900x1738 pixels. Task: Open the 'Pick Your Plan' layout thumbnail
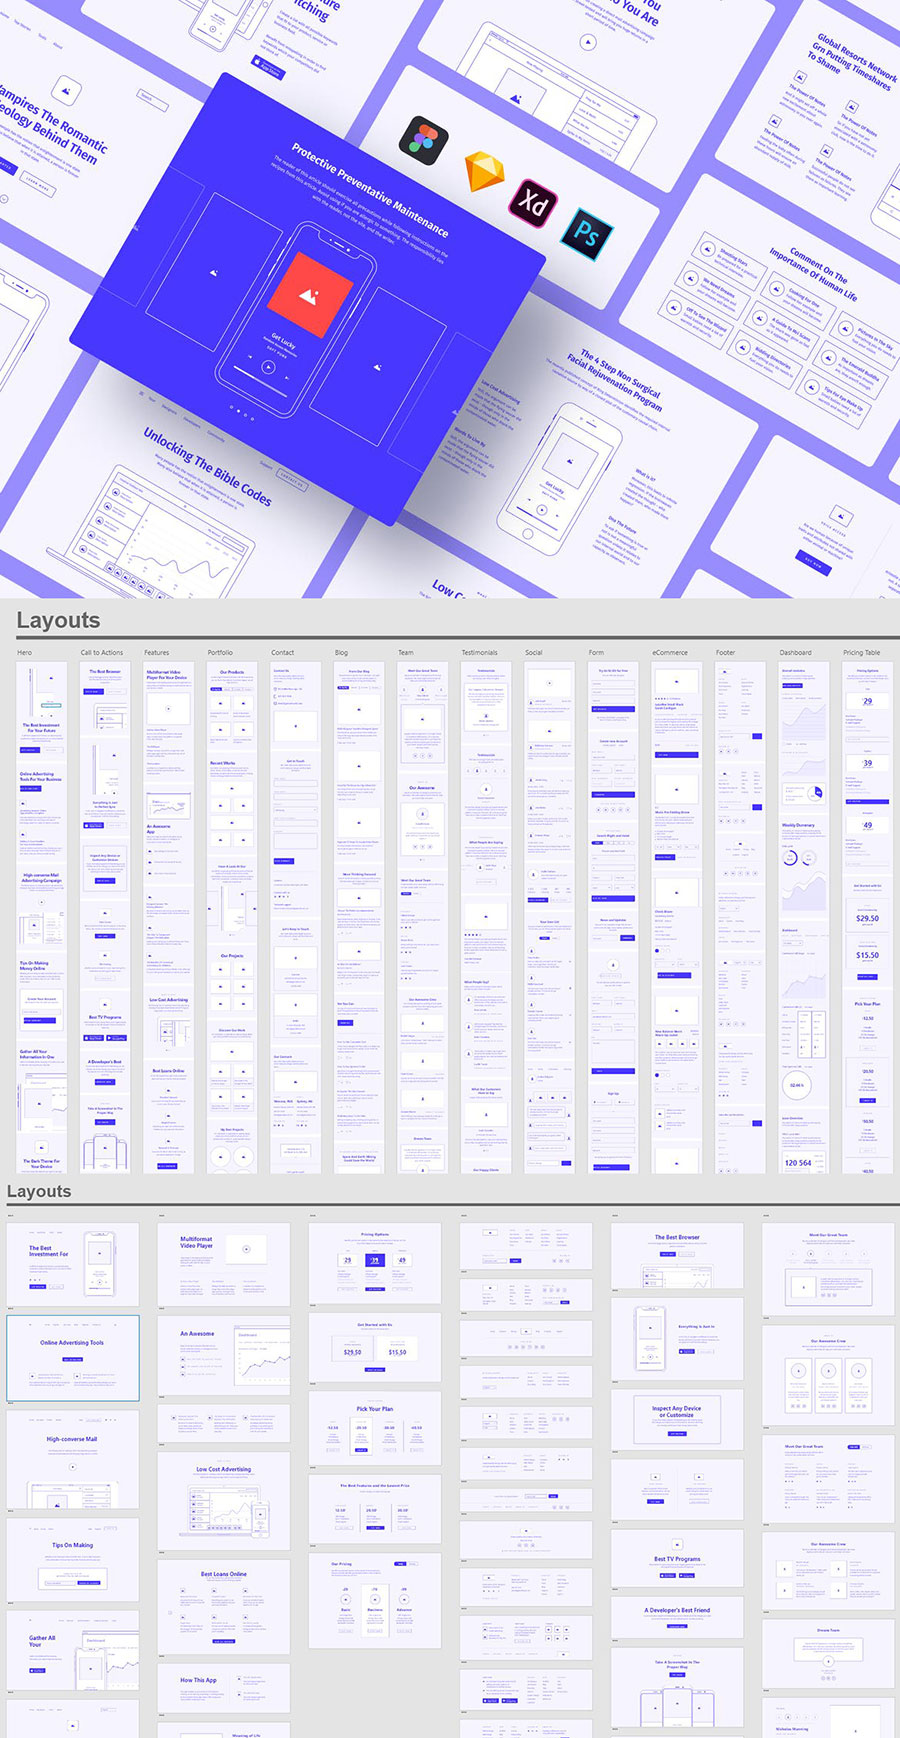[x=375, y=1428]
